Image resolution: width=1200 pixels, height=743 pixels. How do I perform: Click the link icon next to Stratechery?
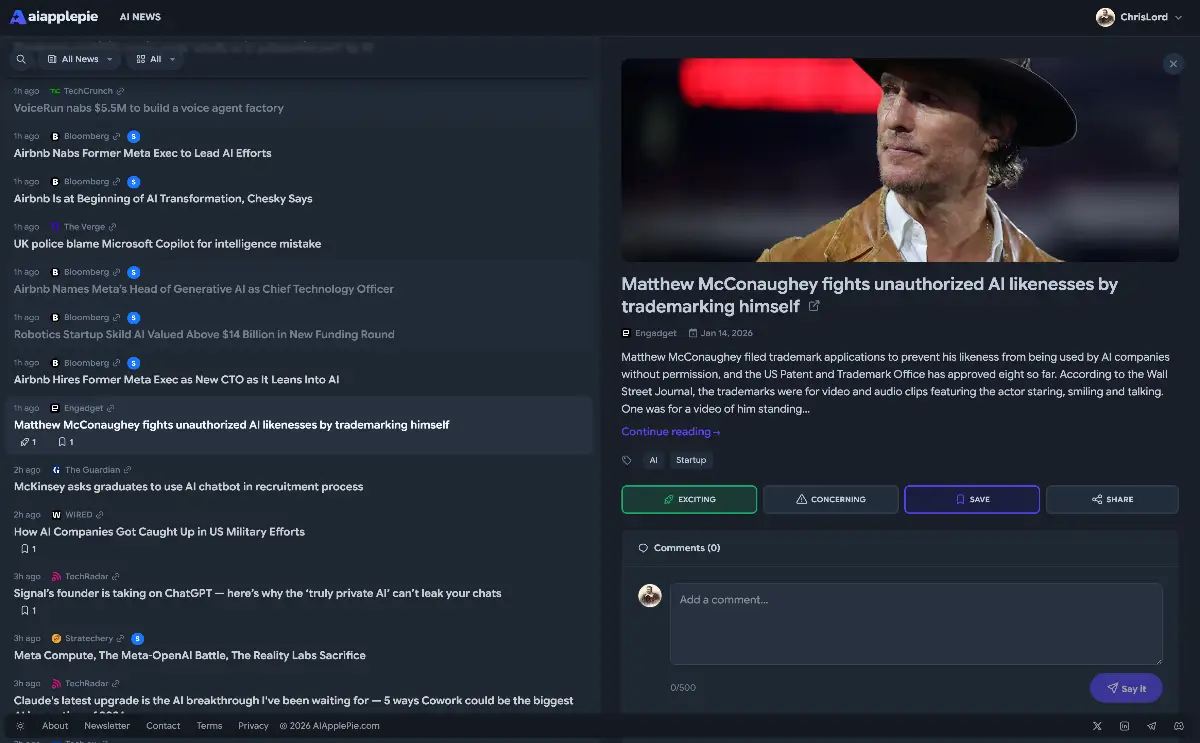121,638
